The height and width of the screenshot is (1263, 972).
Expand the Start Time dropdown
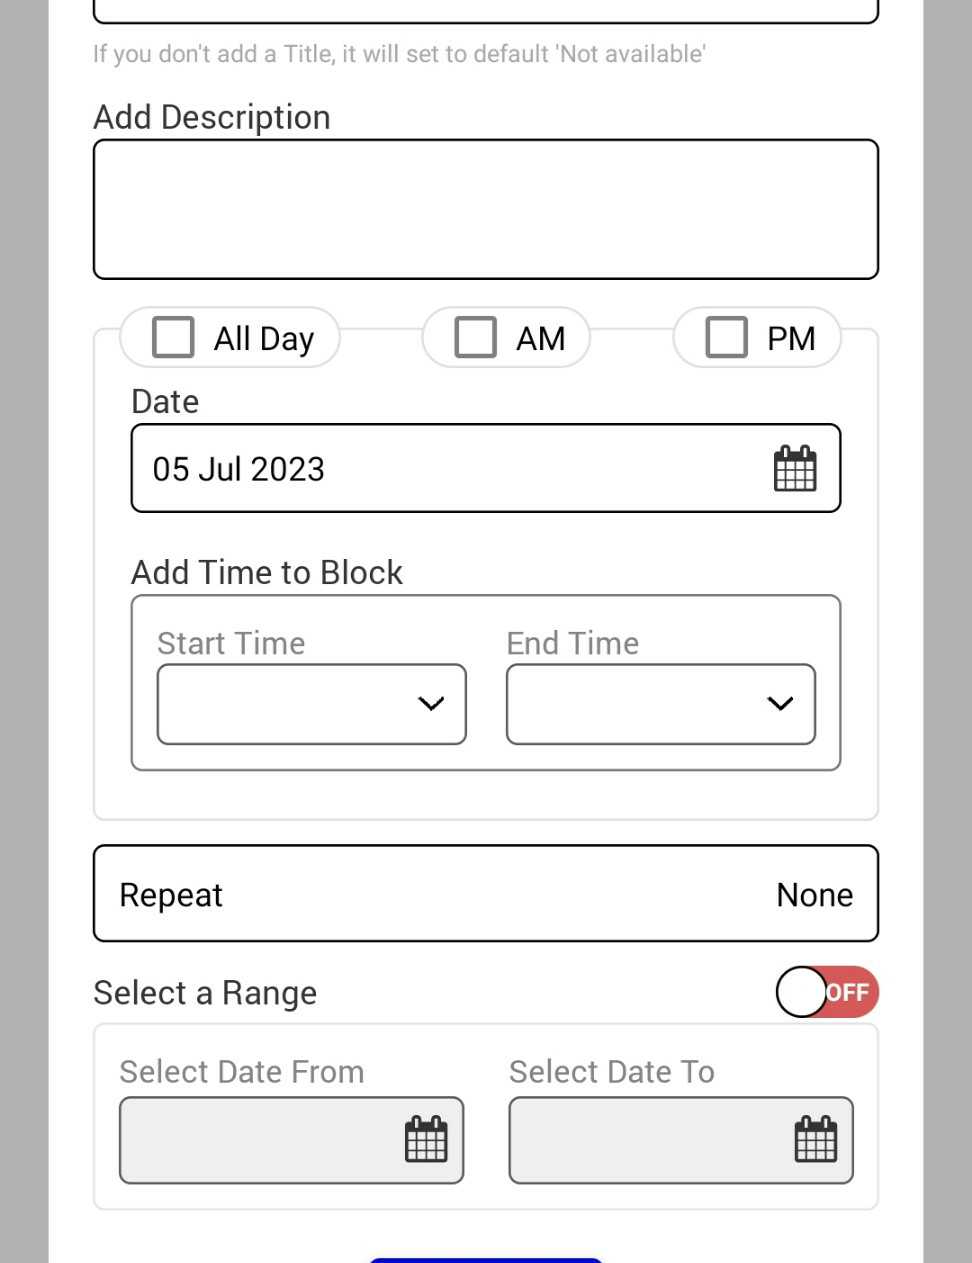(311, 704)
